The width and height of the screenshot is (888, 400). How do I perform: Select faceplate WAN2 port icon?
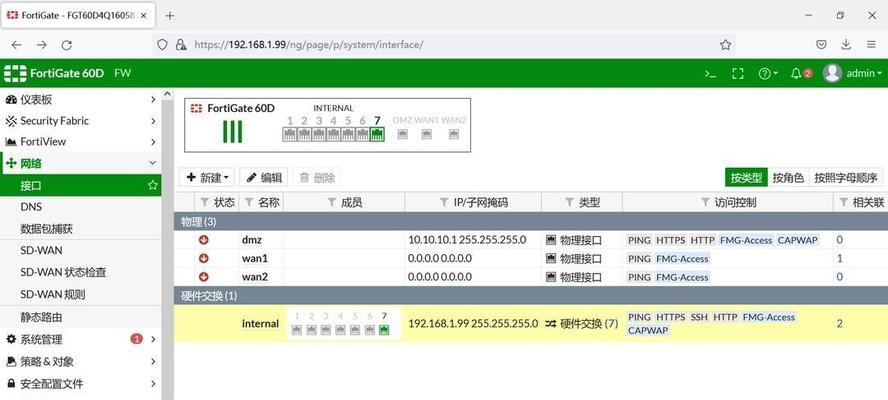tap(454, 134)
